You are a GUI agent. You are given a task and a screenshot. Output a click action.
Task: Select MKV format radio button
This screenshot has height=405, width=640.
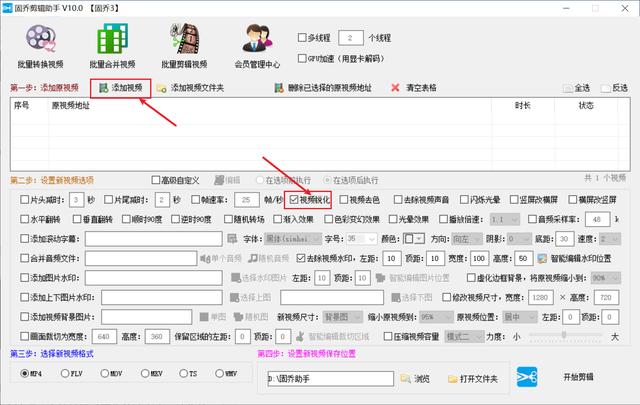pos(144,373)
